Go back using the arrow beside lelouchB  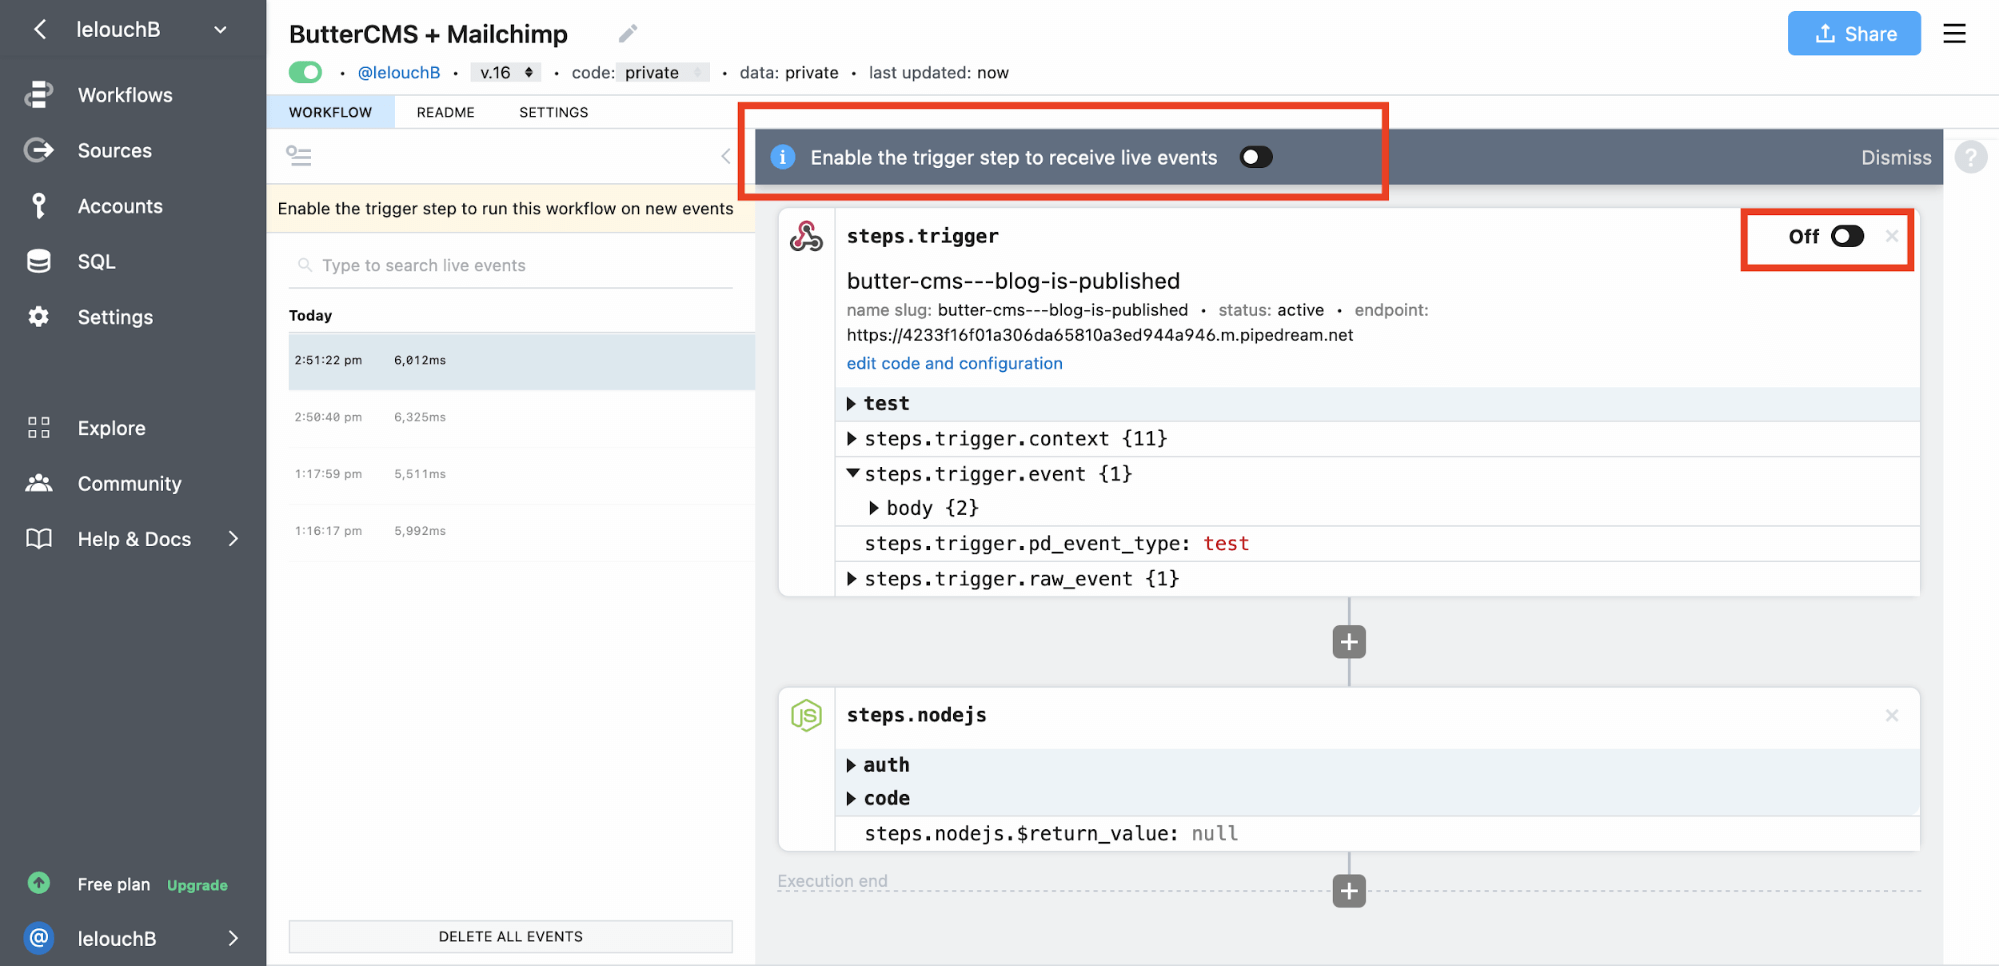pyautogui.click(x=40, y=30)
